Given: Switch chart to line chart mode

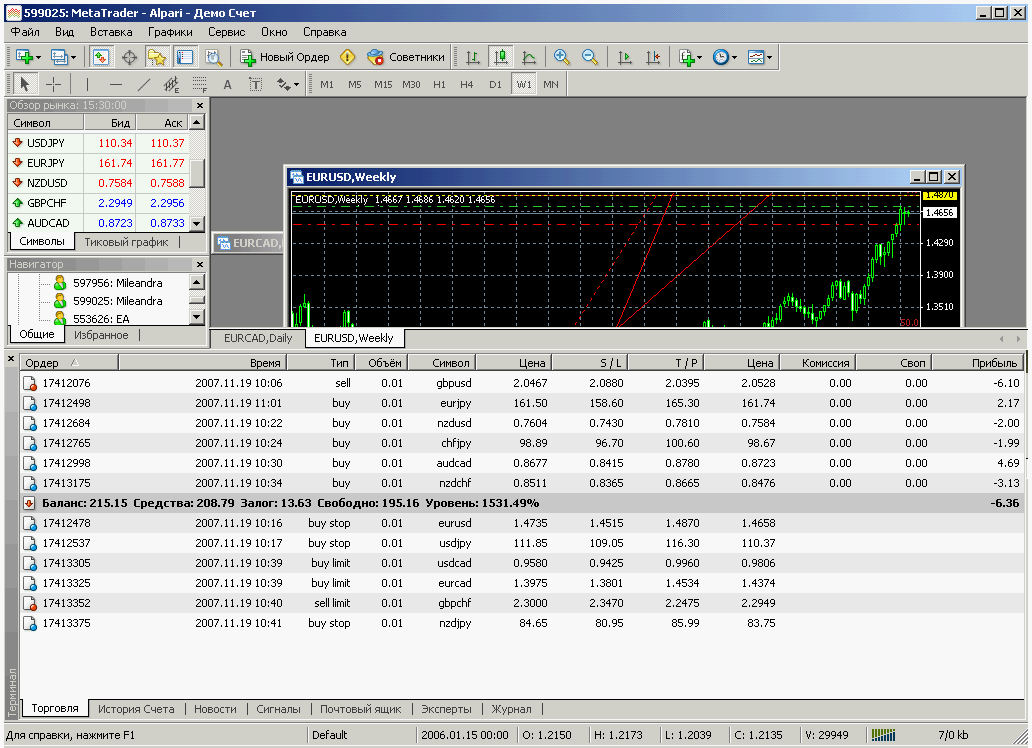Looking at the screenshot, I should pos(528,57).
